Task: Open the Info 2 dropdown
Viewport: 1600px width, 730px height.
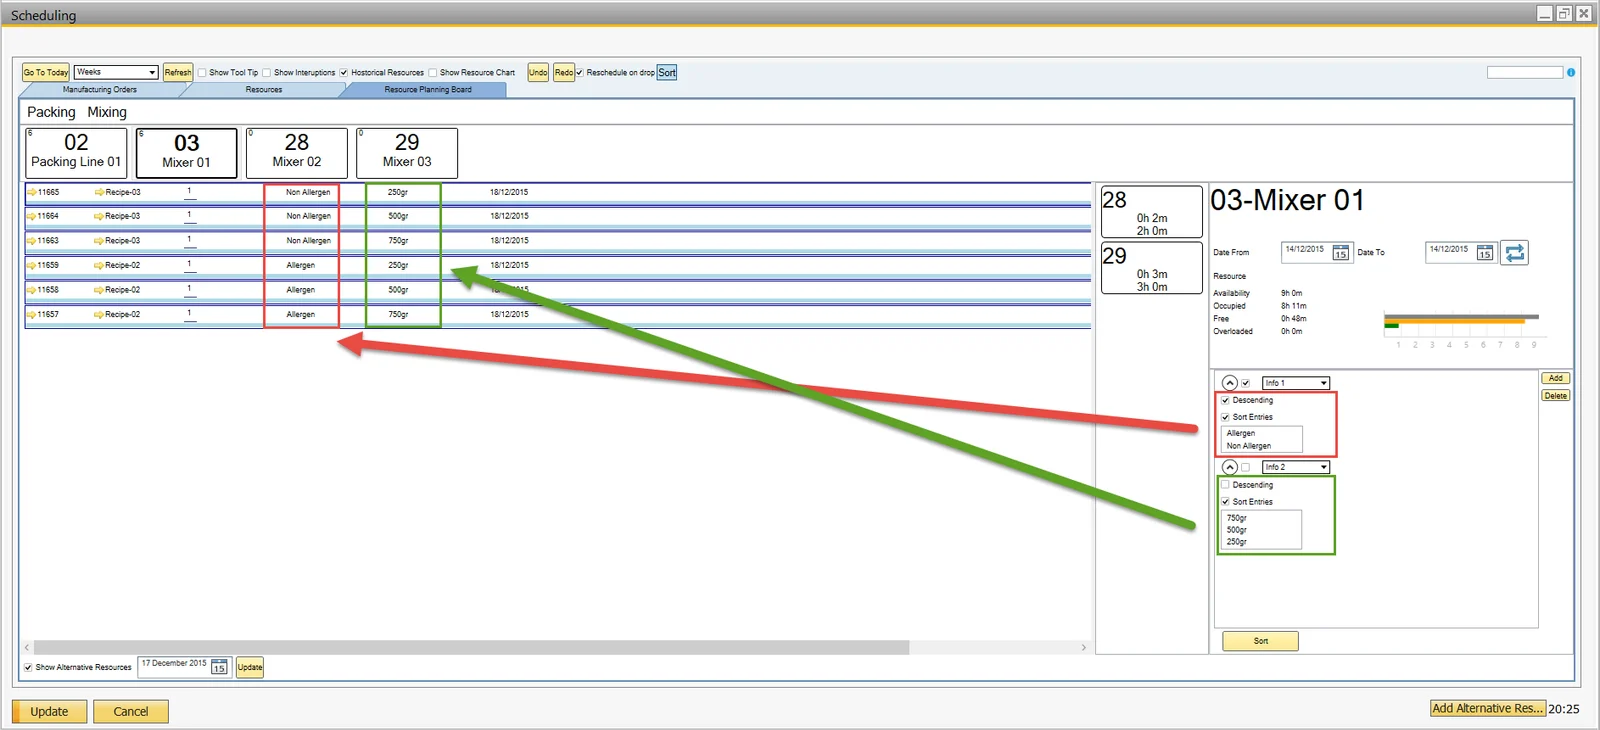Action: pos(1296,467)
